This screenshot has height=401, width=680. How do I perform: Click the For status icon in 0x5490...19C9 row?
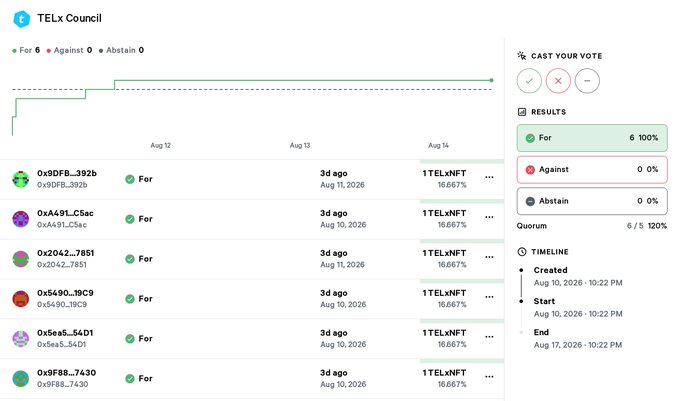[130, 299]
